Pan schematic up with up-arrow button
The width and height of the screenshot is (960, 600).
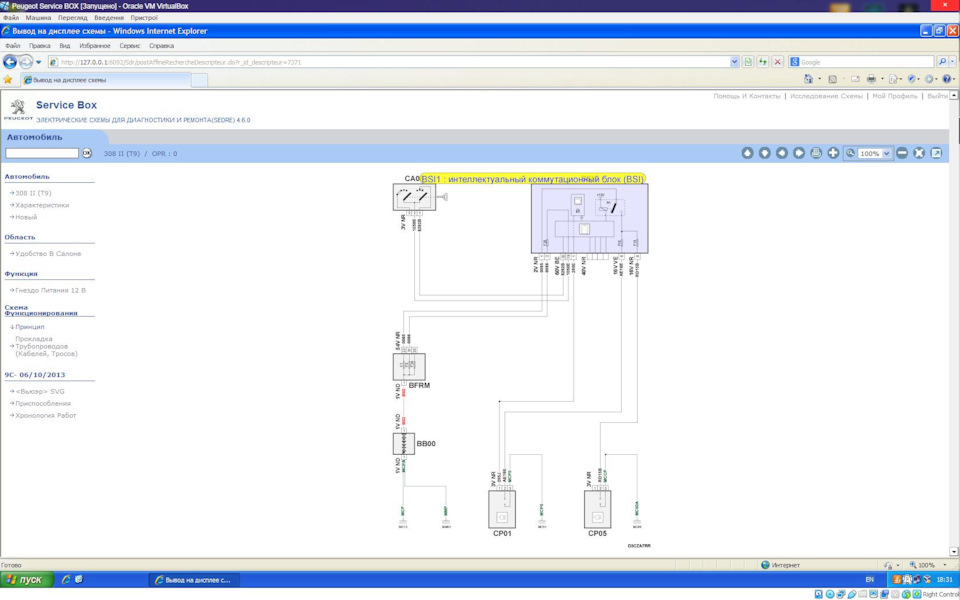coord(747,153)
